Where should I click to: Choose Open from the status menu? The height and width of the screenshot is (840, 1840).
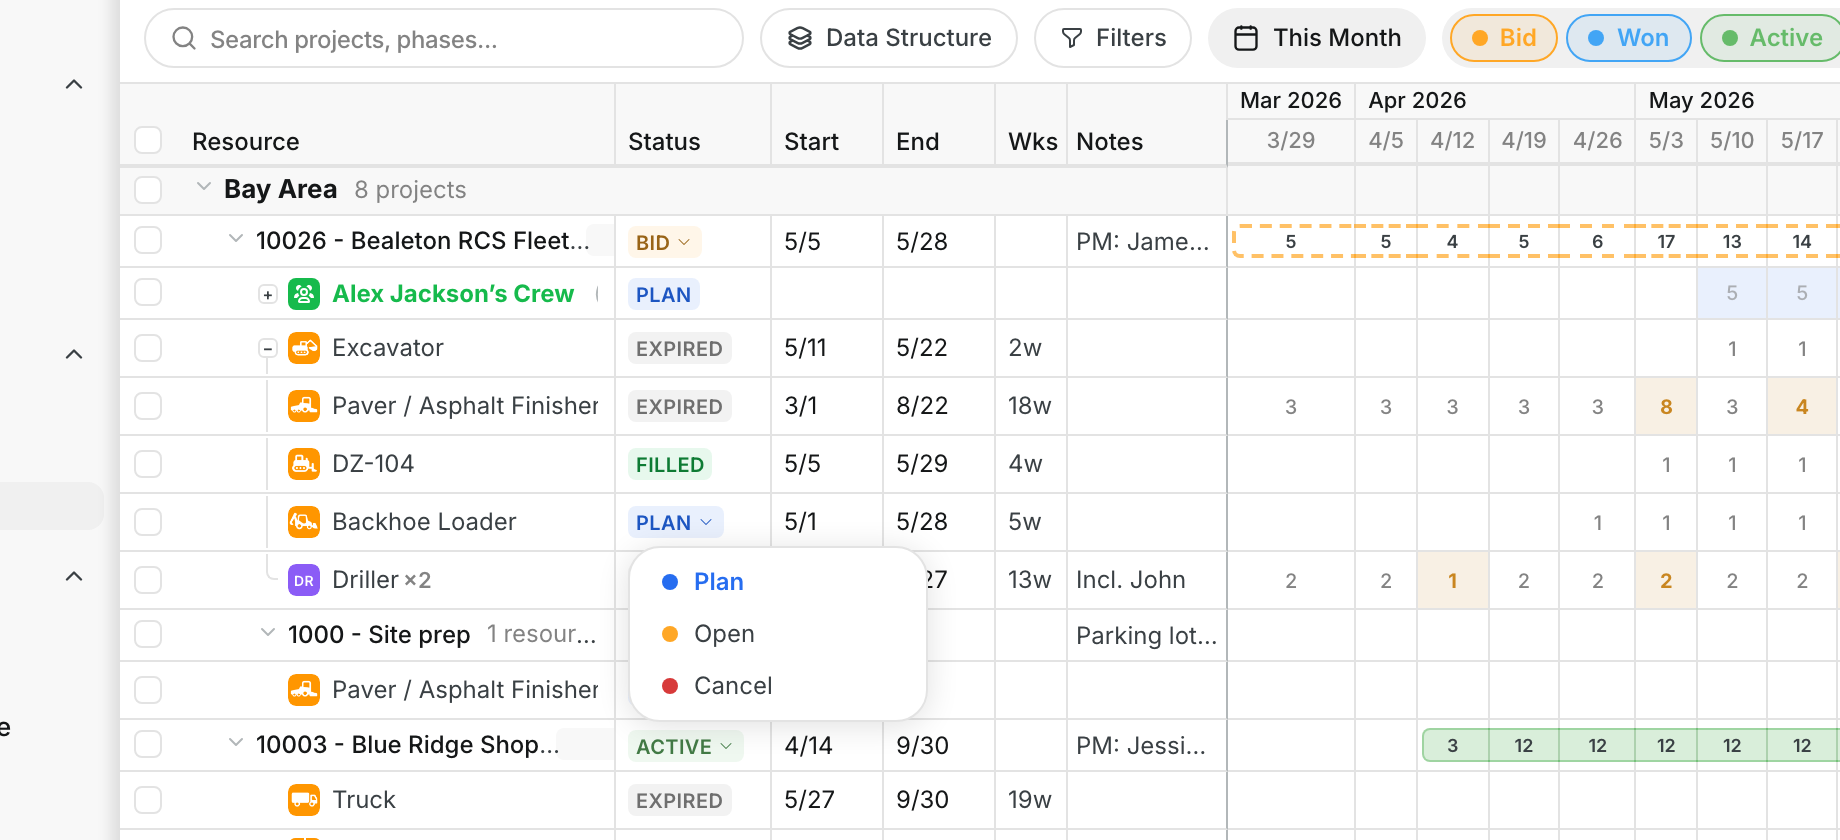(x=778, y=634)
